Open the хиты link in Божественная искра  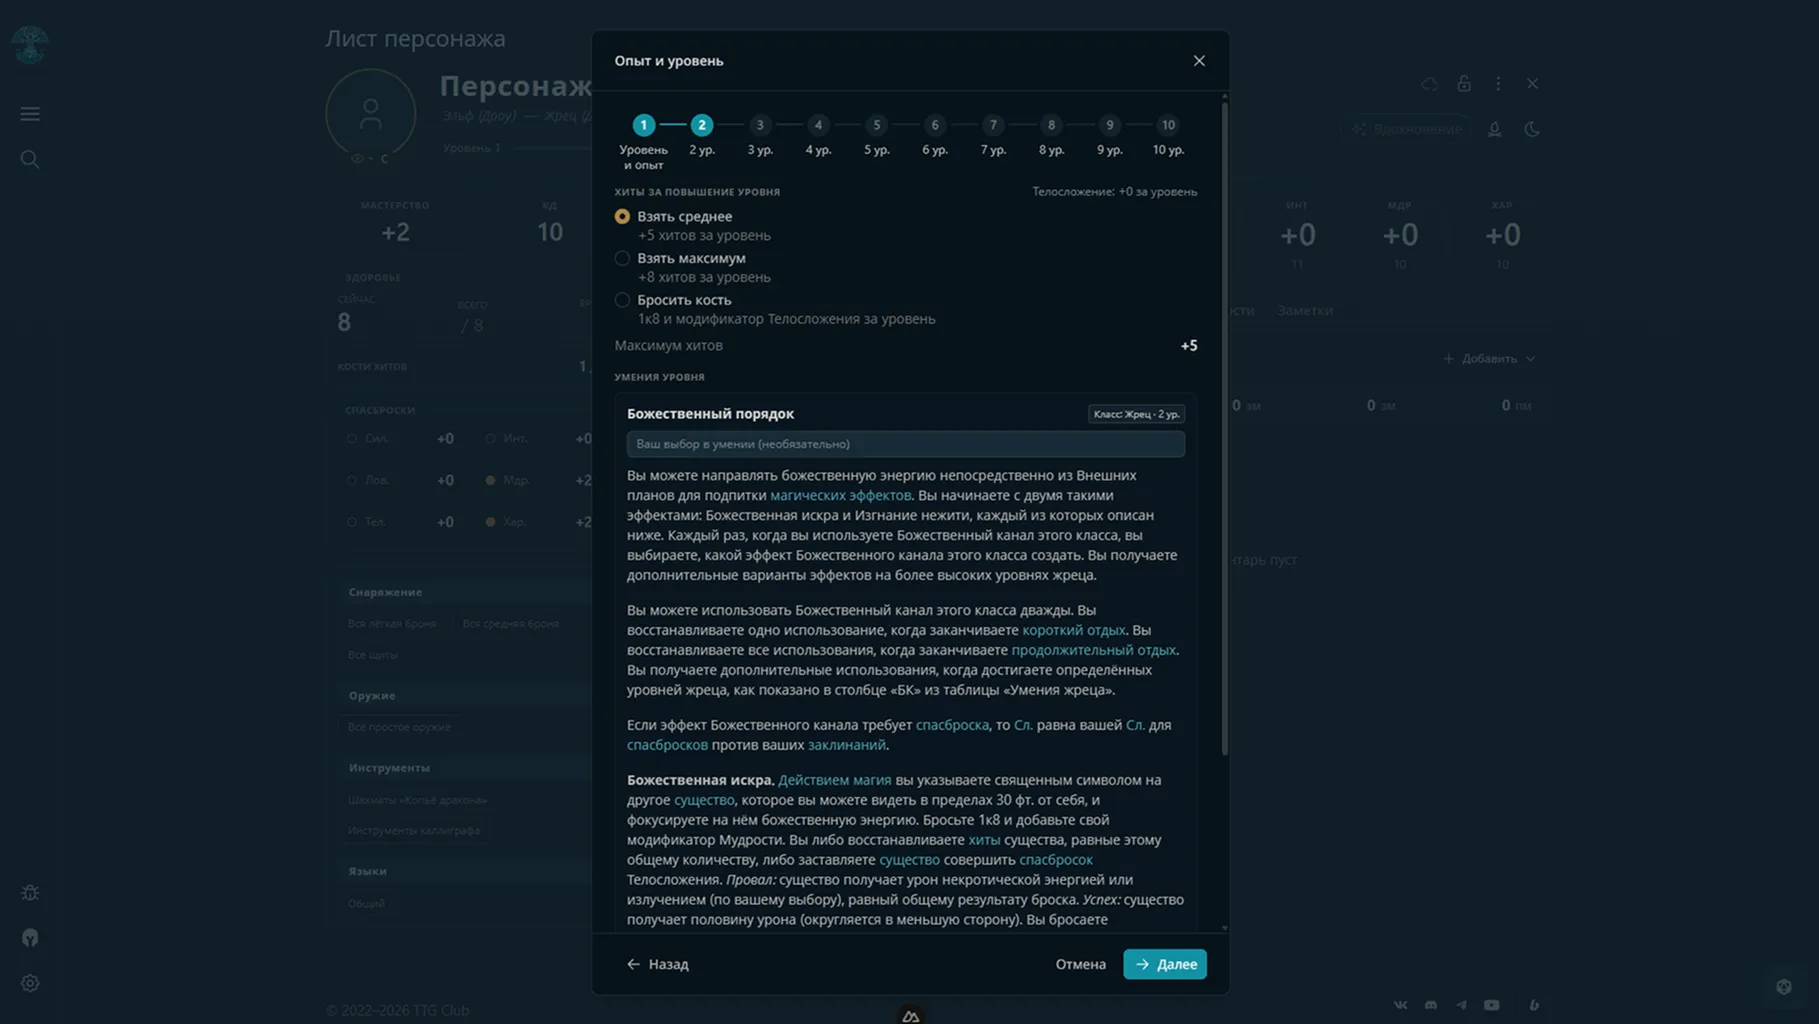point(984,841)
